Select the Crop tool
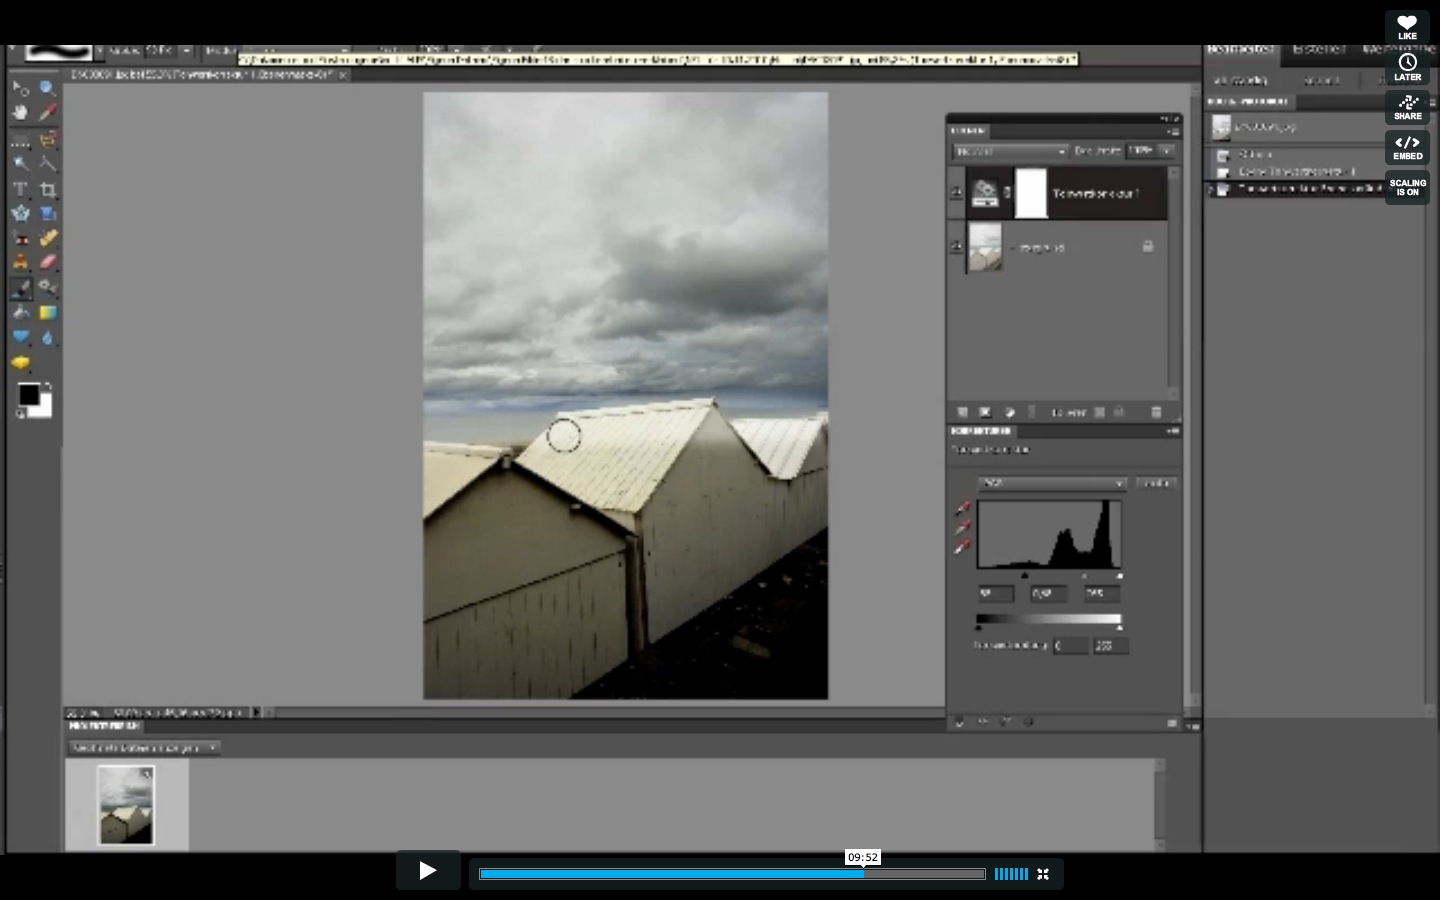The height and width of the screenshot is (900, 1440). click(47, 189)
